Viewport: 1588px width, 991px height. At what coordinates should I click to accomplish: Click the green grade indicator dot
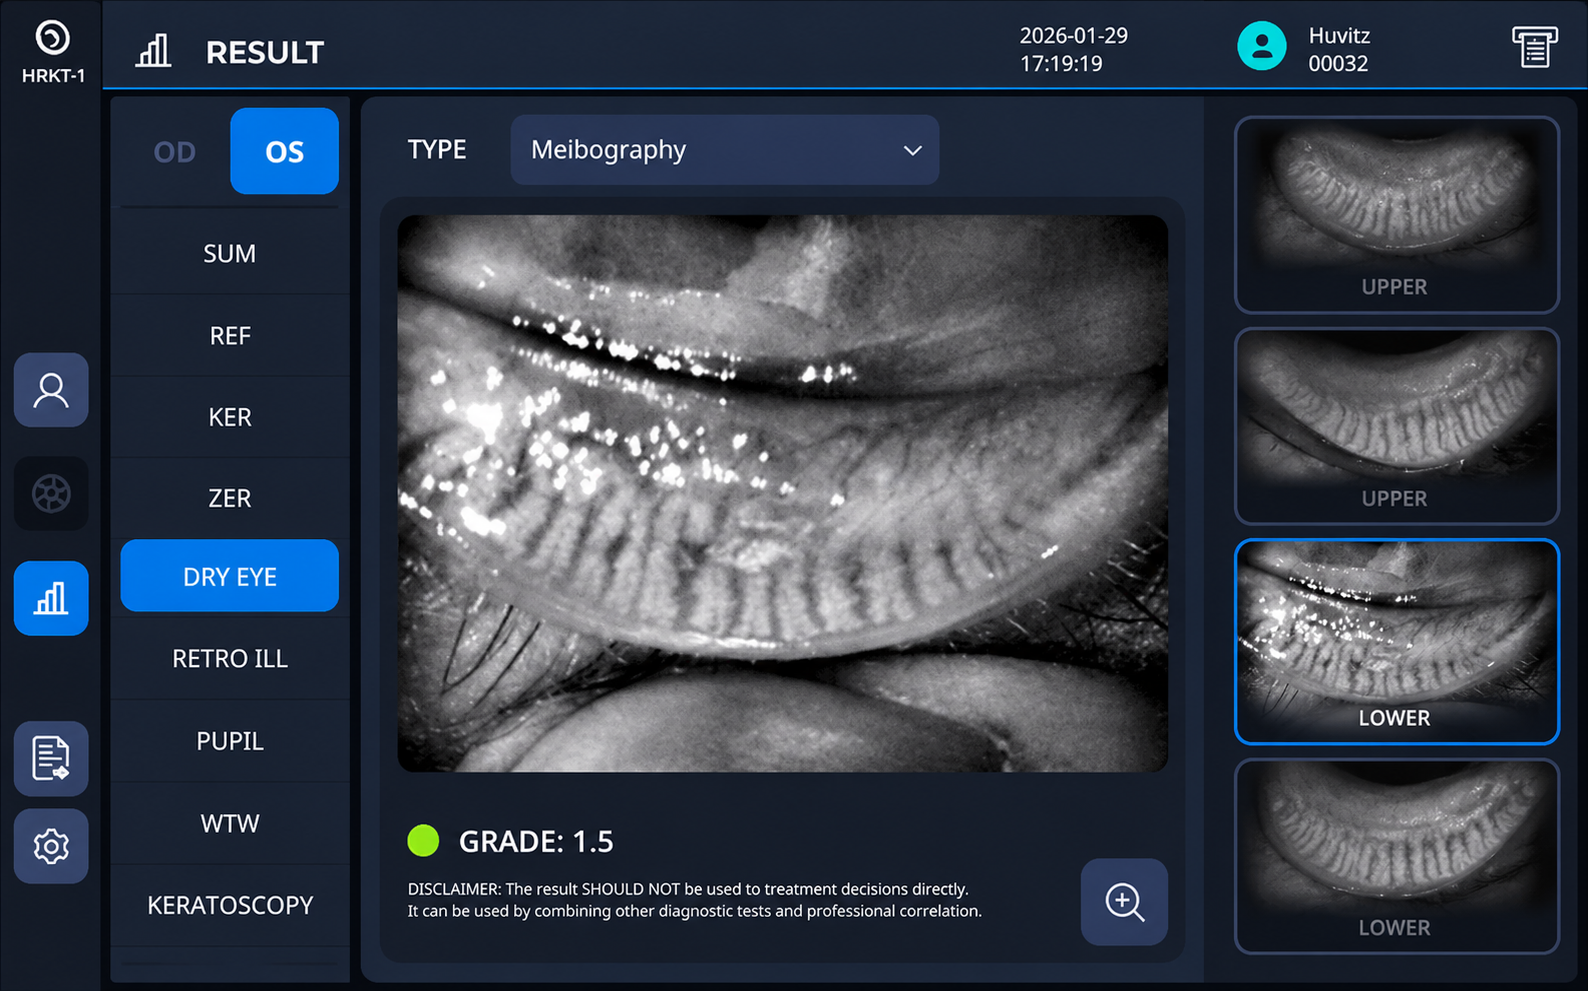tap(423, 841)
